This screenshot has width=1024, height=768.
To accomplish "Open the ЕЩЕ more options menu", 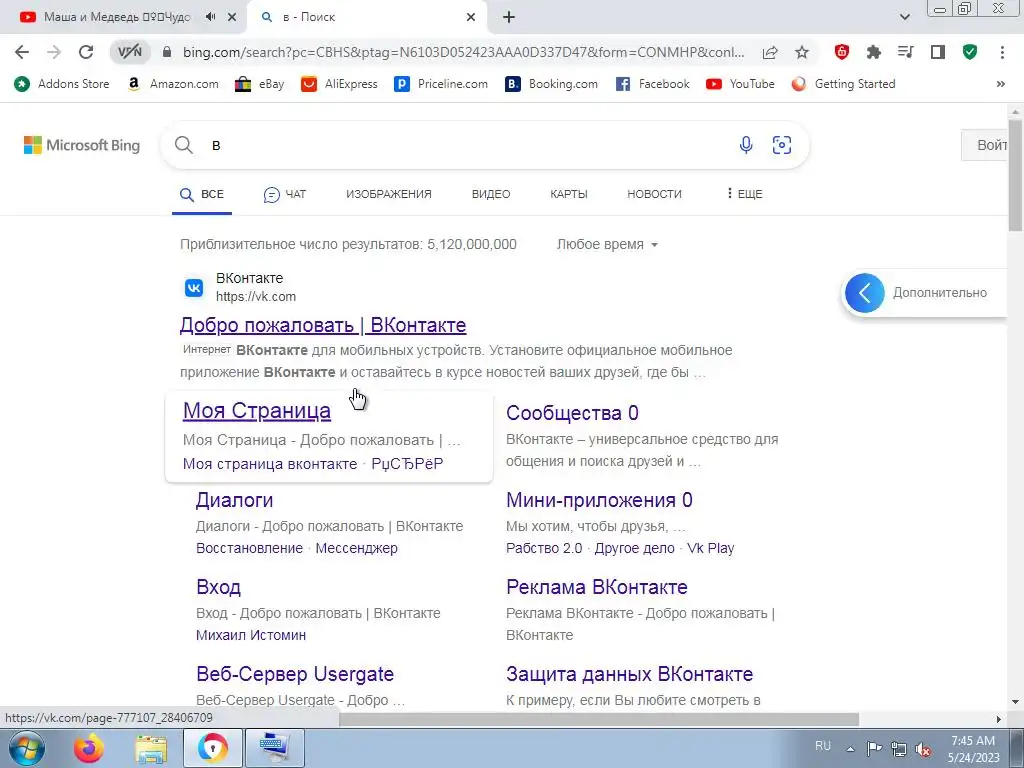I will point(744,194).
